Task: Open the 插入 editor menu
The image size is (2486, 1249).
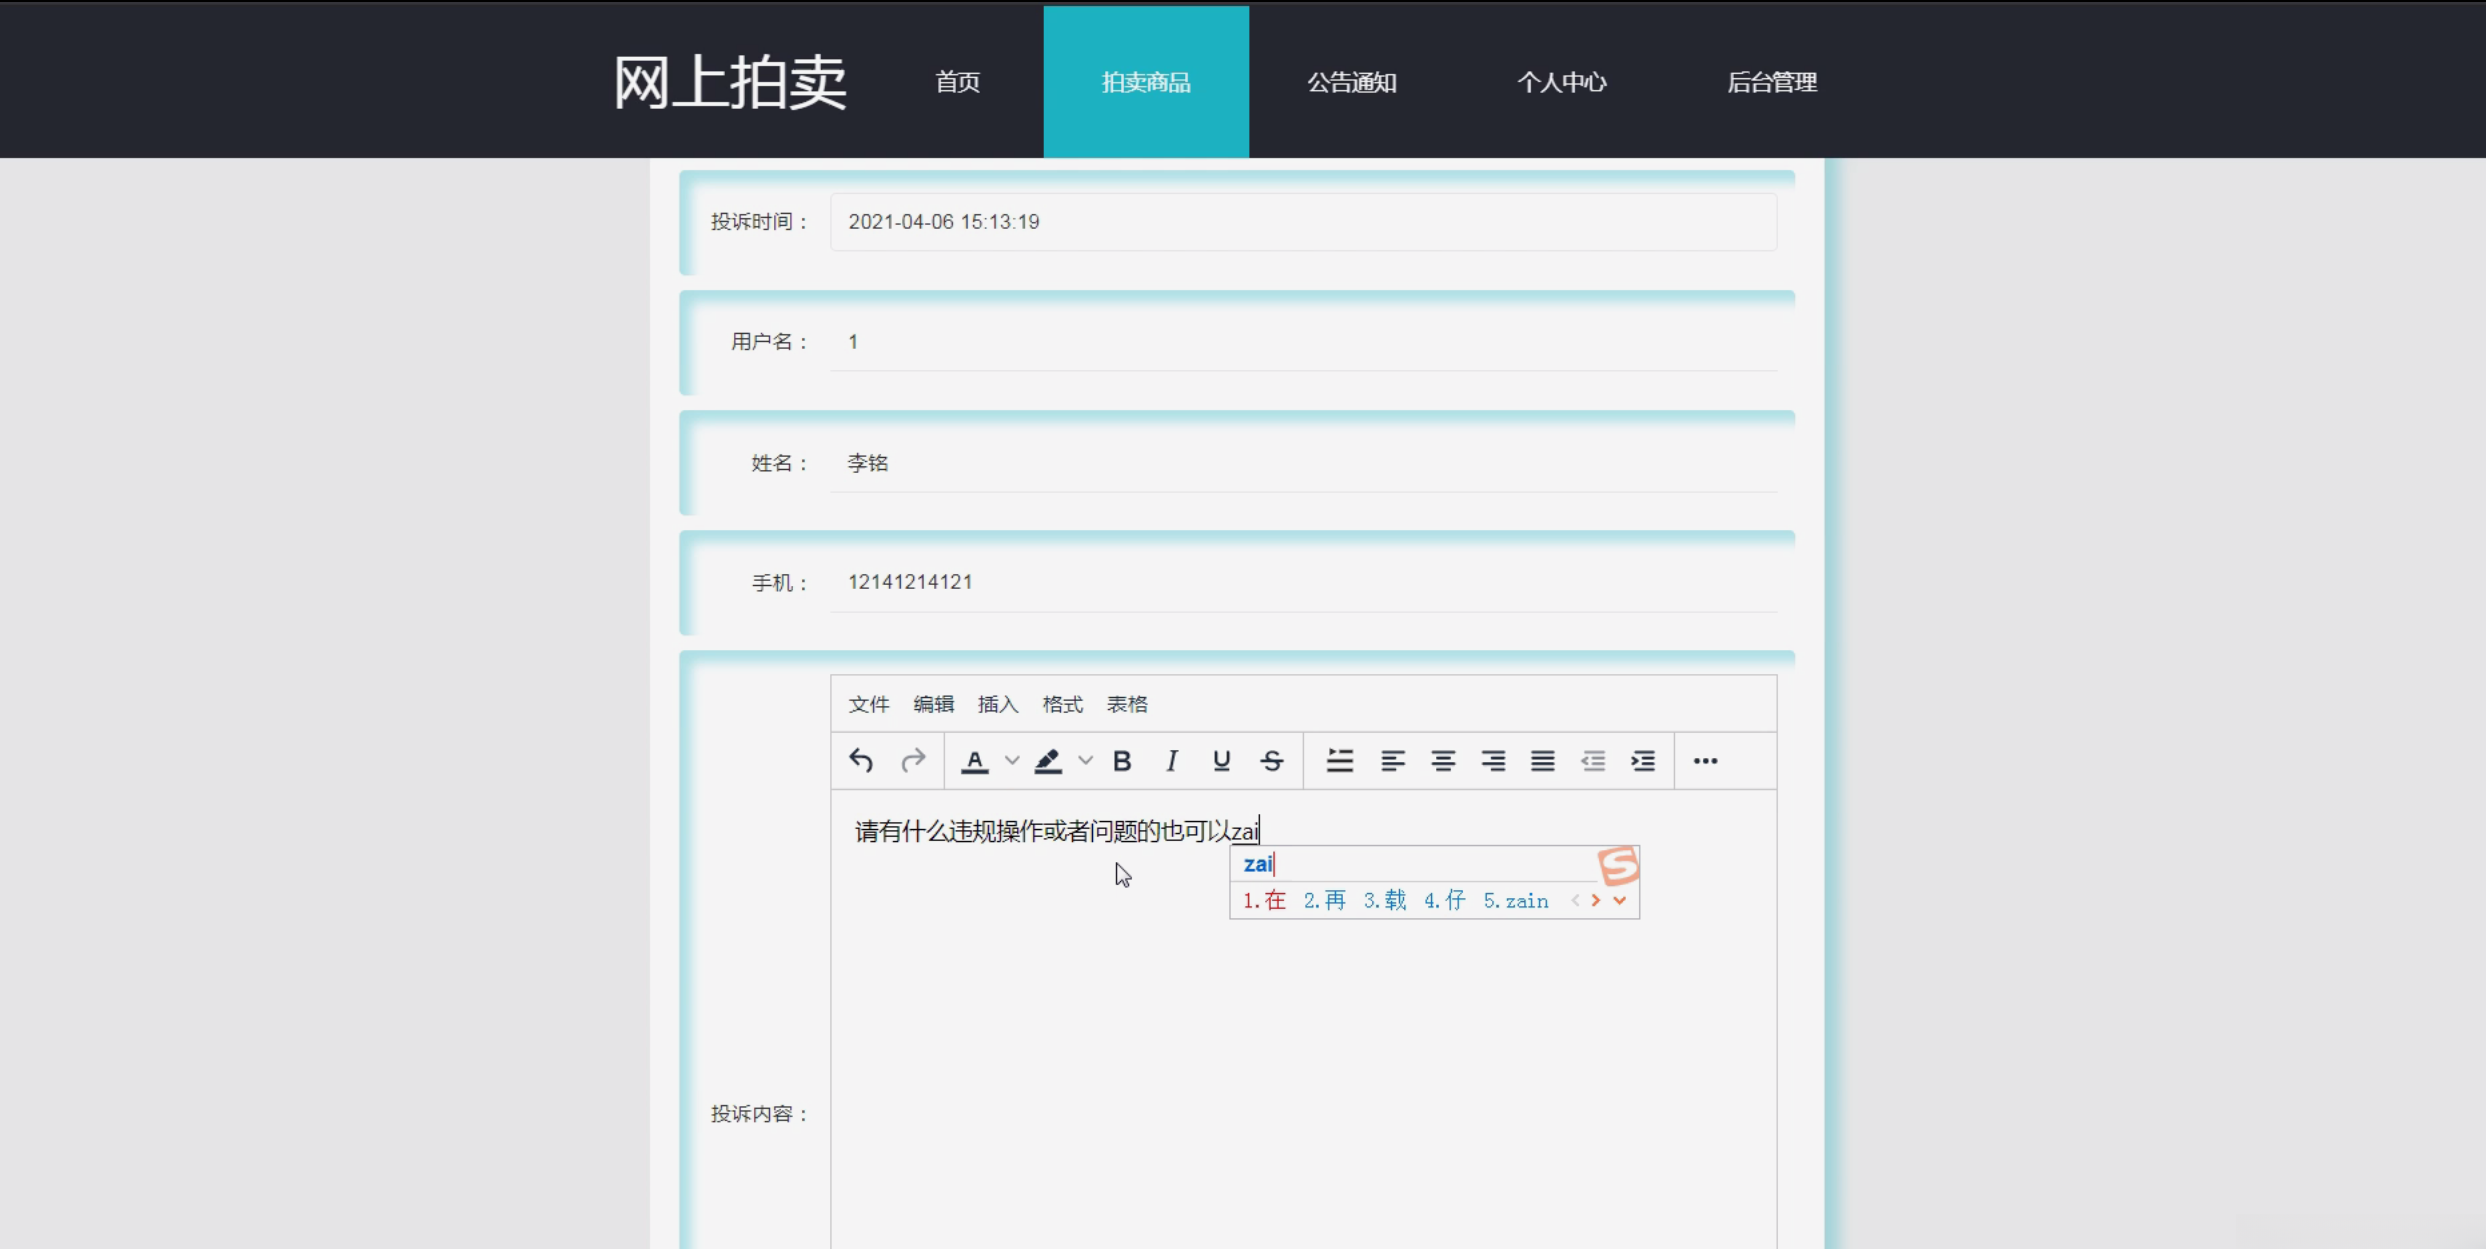Action: (998, 704)
